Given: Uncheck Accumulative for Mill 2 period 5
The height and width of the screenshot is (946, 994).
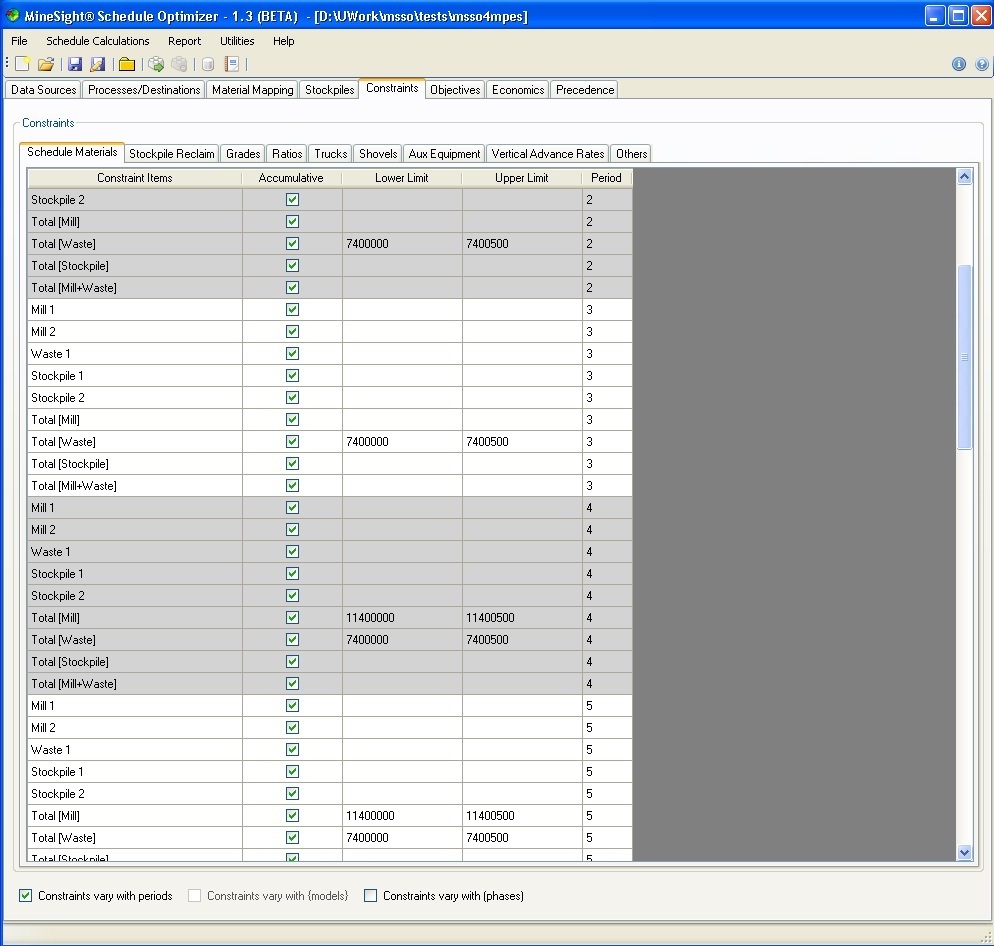Looking at the screenshot, I should [x=292, y=727].
